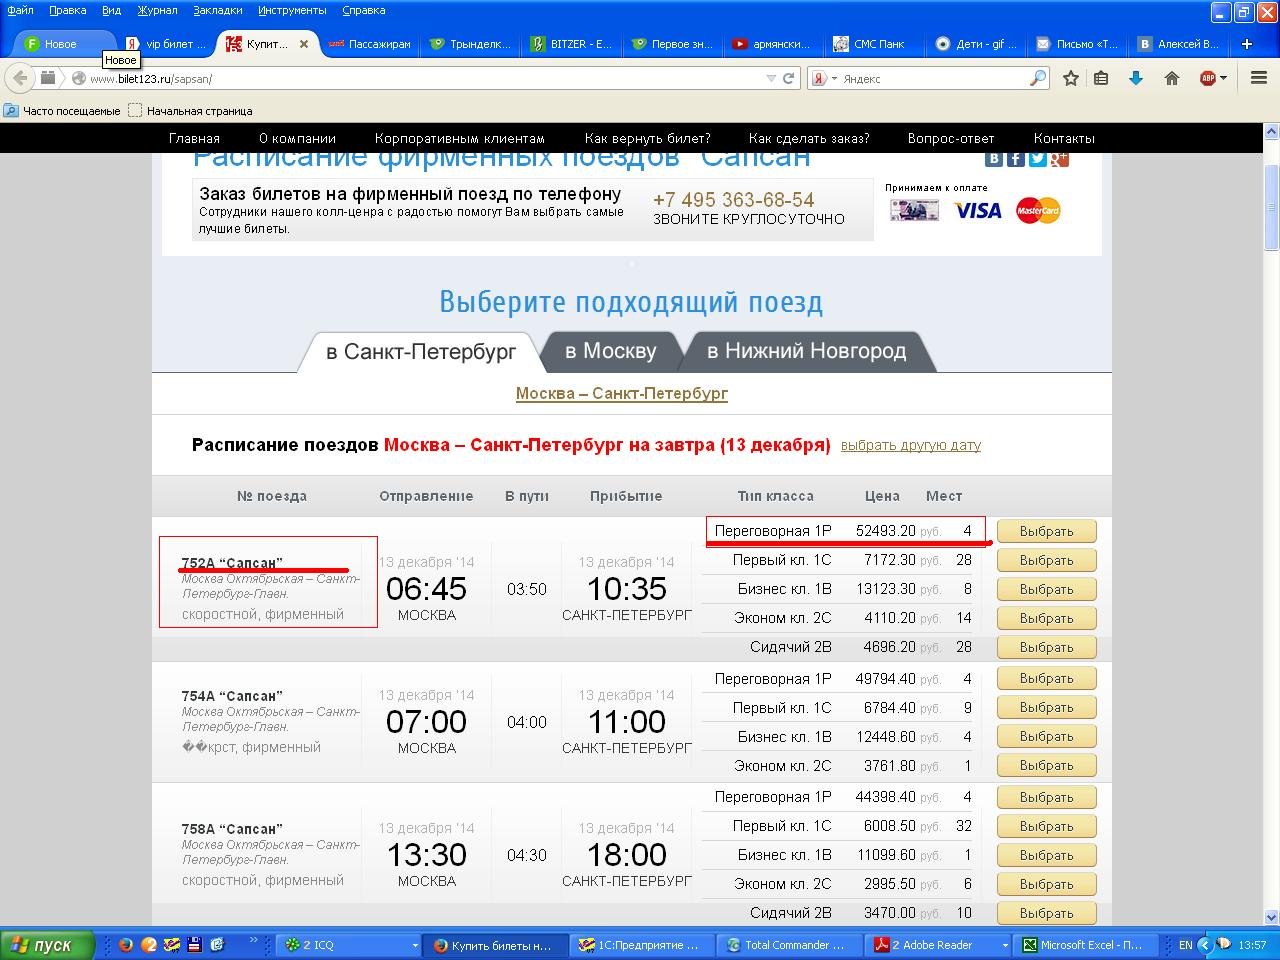Click the Twitter share icon
Screen dimensions: 1280x960
[1037, 158]
